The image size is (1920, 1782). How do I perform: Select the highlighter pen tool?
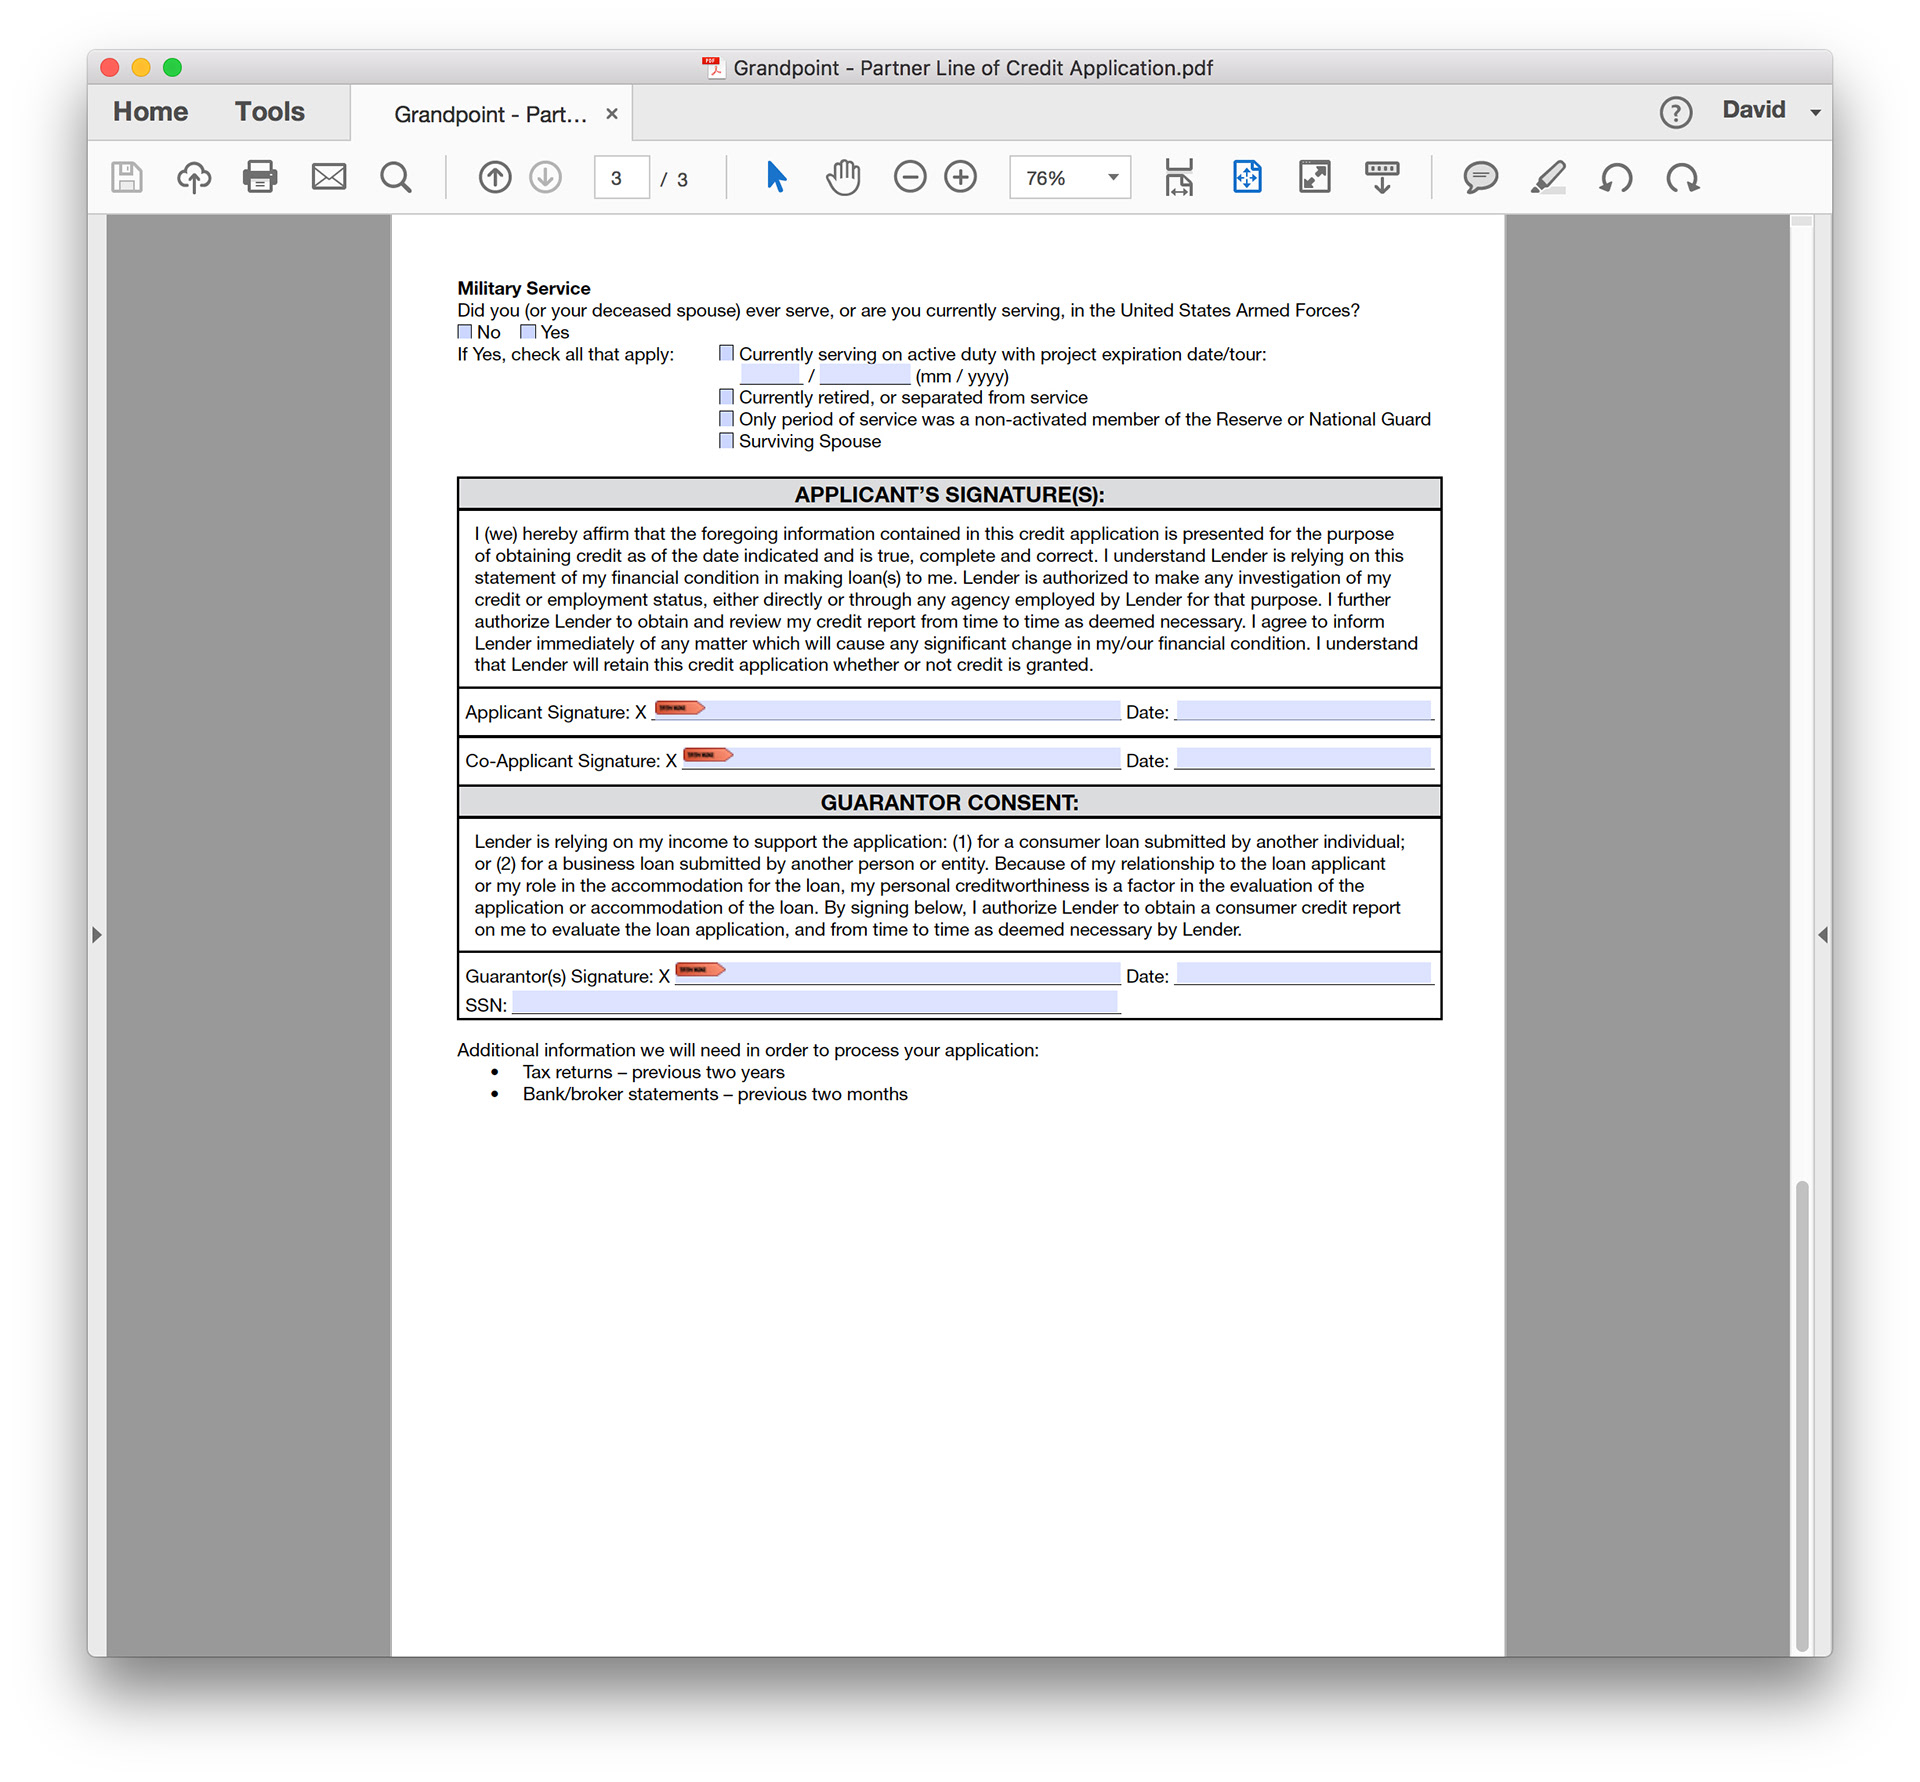pyautogui.click(x=1548, y=178)
